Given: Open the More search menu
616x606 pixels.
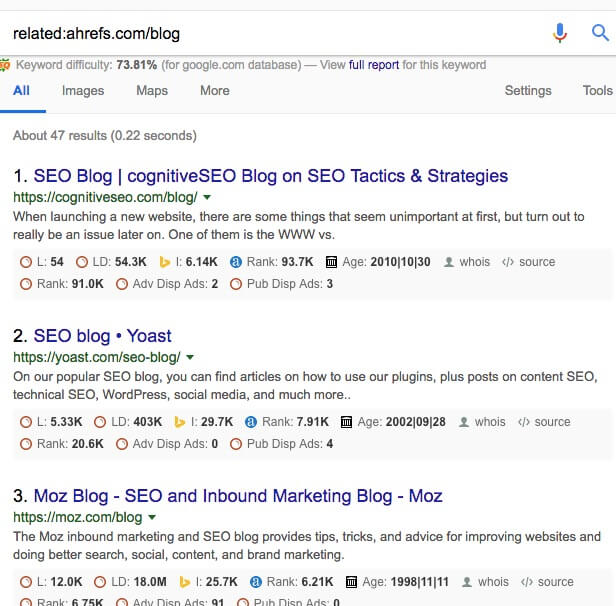Looking at the screenshot, I should [x=215, y=91].
